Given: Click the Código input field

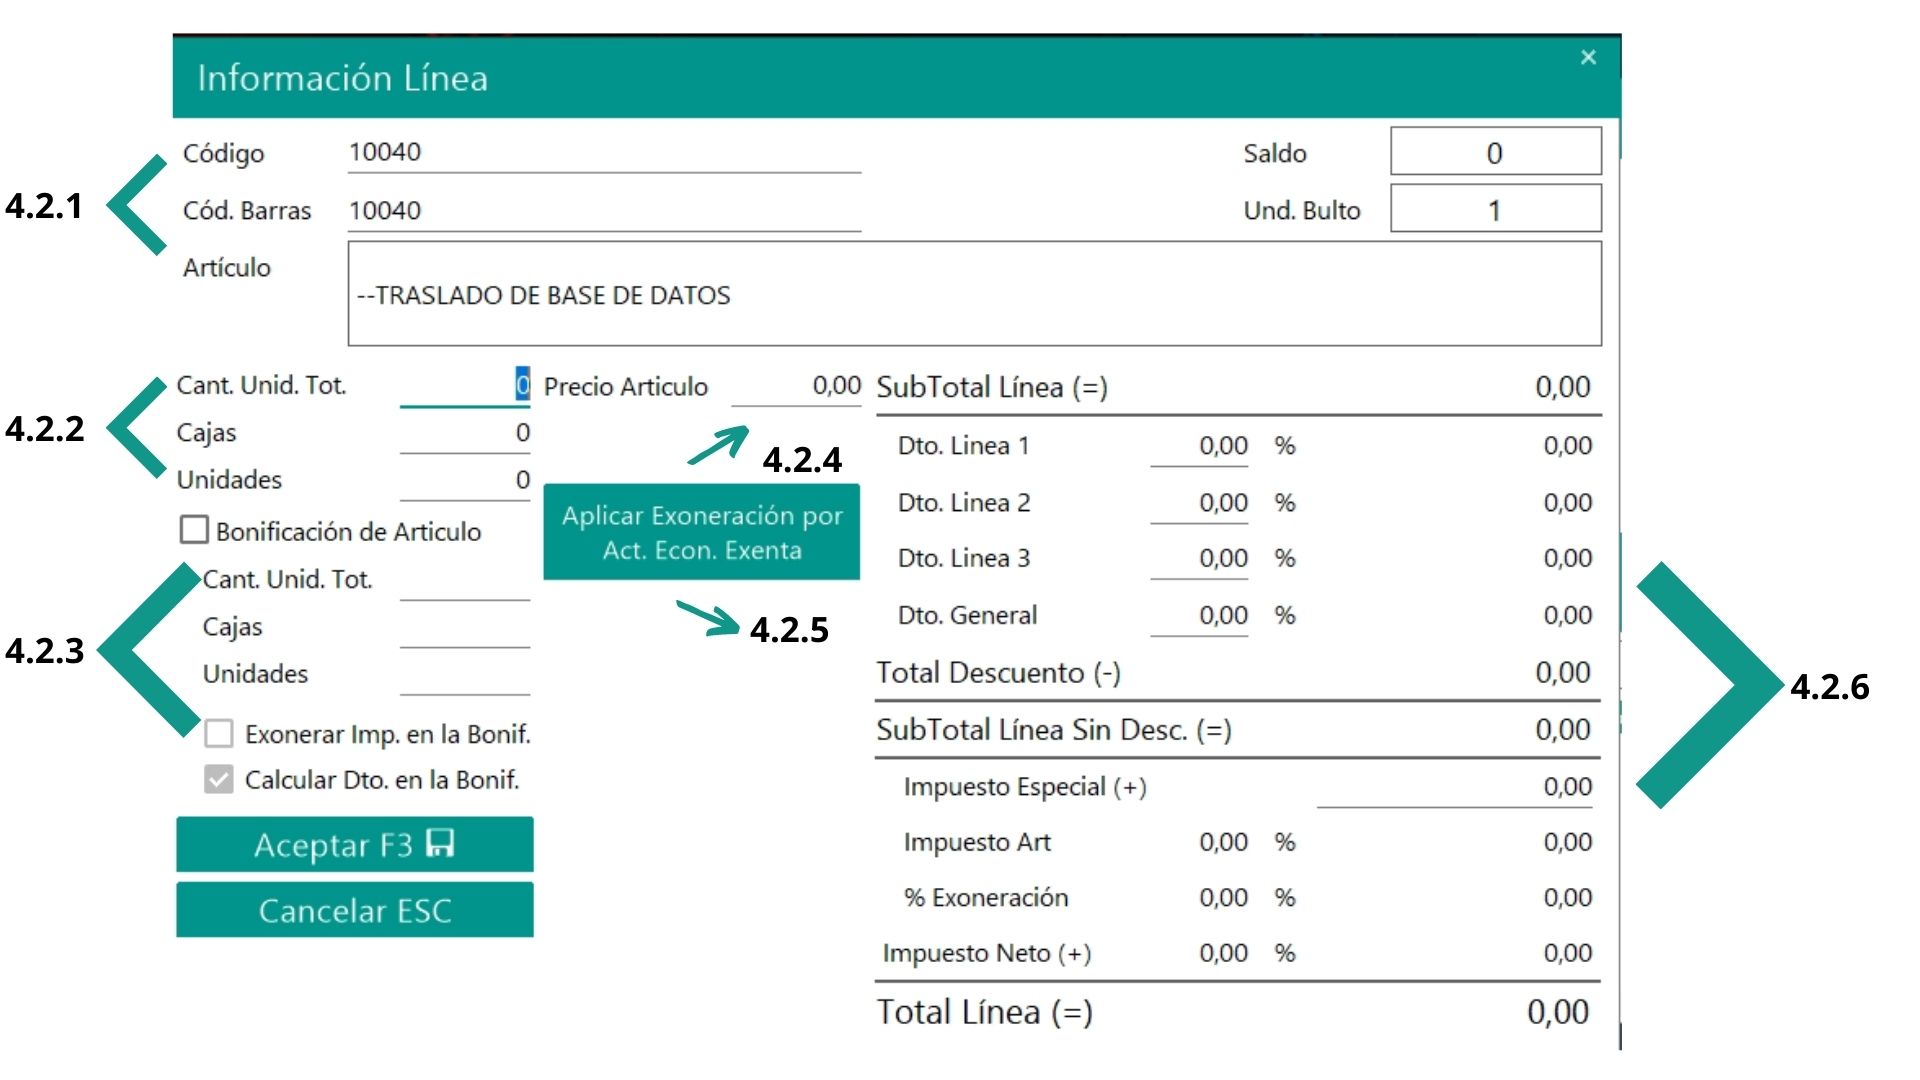Looking at the screenshot, I should (603, 153).
